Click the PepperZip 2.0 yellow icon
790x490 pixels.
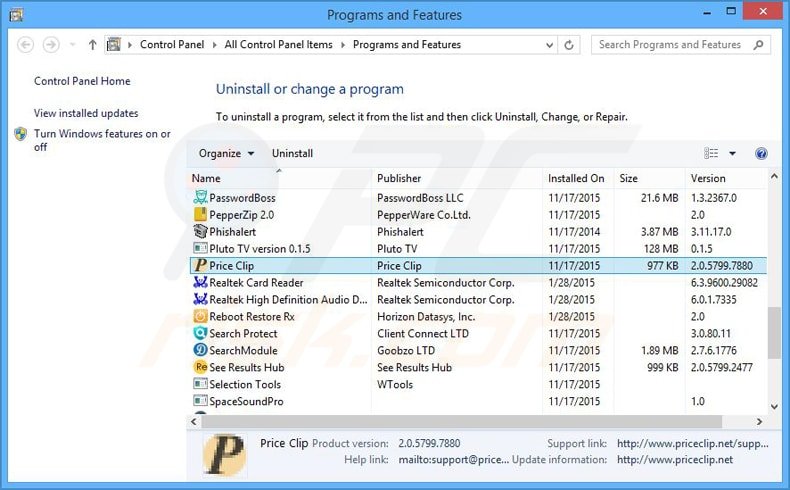(201, 215)
